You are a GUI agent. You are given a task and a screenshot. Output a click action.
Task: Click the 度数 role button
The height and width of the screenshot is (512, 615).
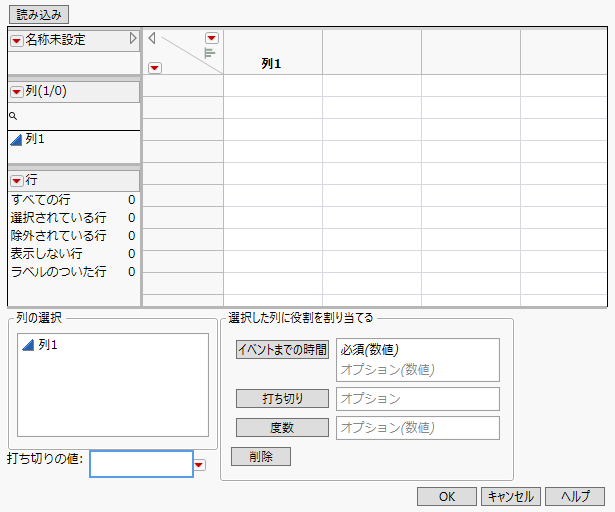(x=282, y=428)
